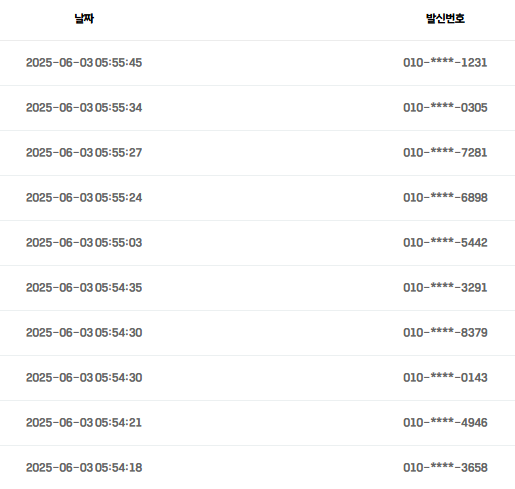Click sender number 010-****-6898
This screenshot has height=489, width=515.
click(445, 197)
